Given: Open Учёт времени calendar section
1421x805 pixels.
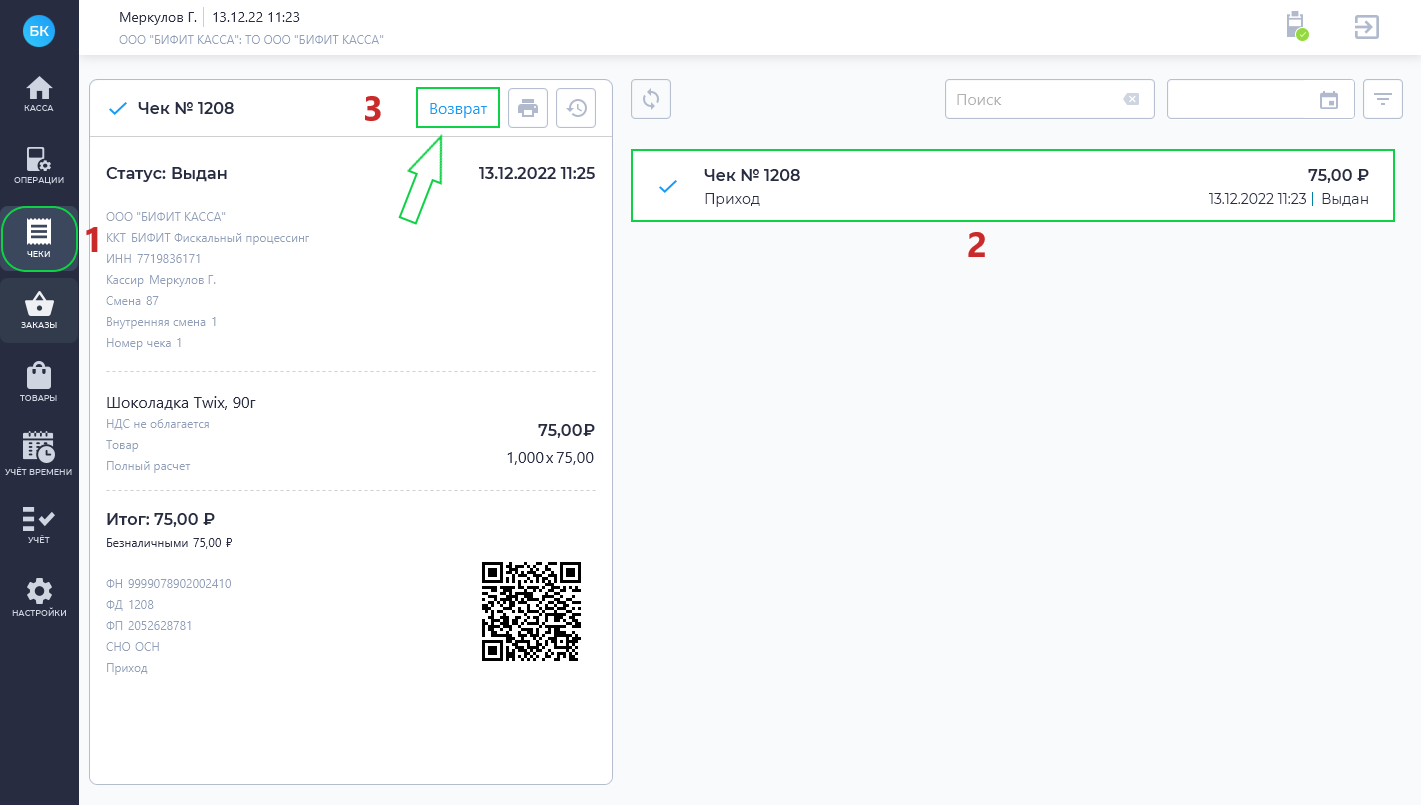Looking at the screenshot, I should (x=39, y=455).
